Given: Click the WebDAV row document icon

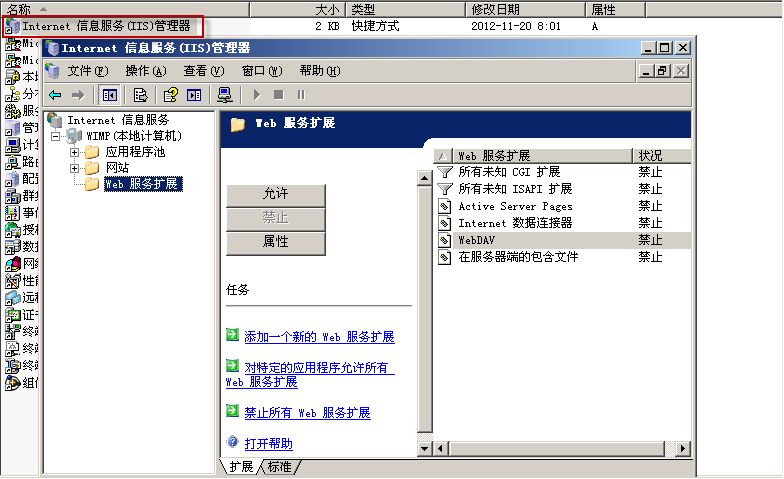Looking at the screenshot, I should click(x=444, y=240).
